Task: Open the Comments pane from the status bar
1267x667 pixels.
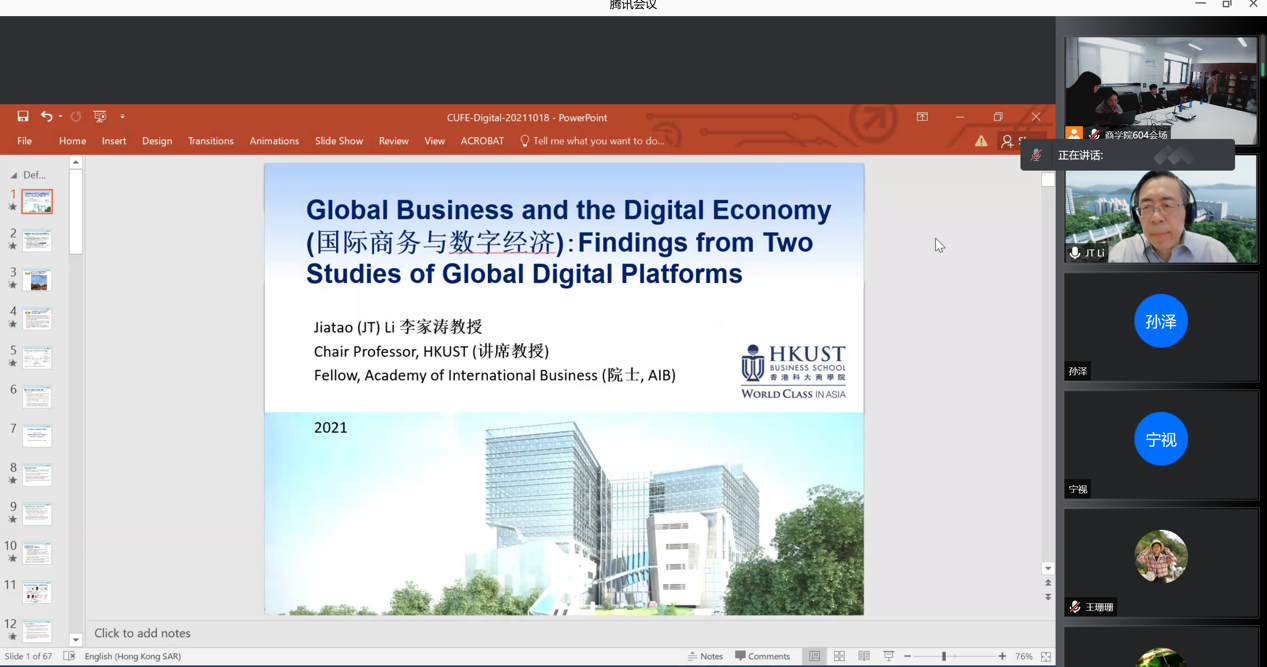Action: pos(762,655)
